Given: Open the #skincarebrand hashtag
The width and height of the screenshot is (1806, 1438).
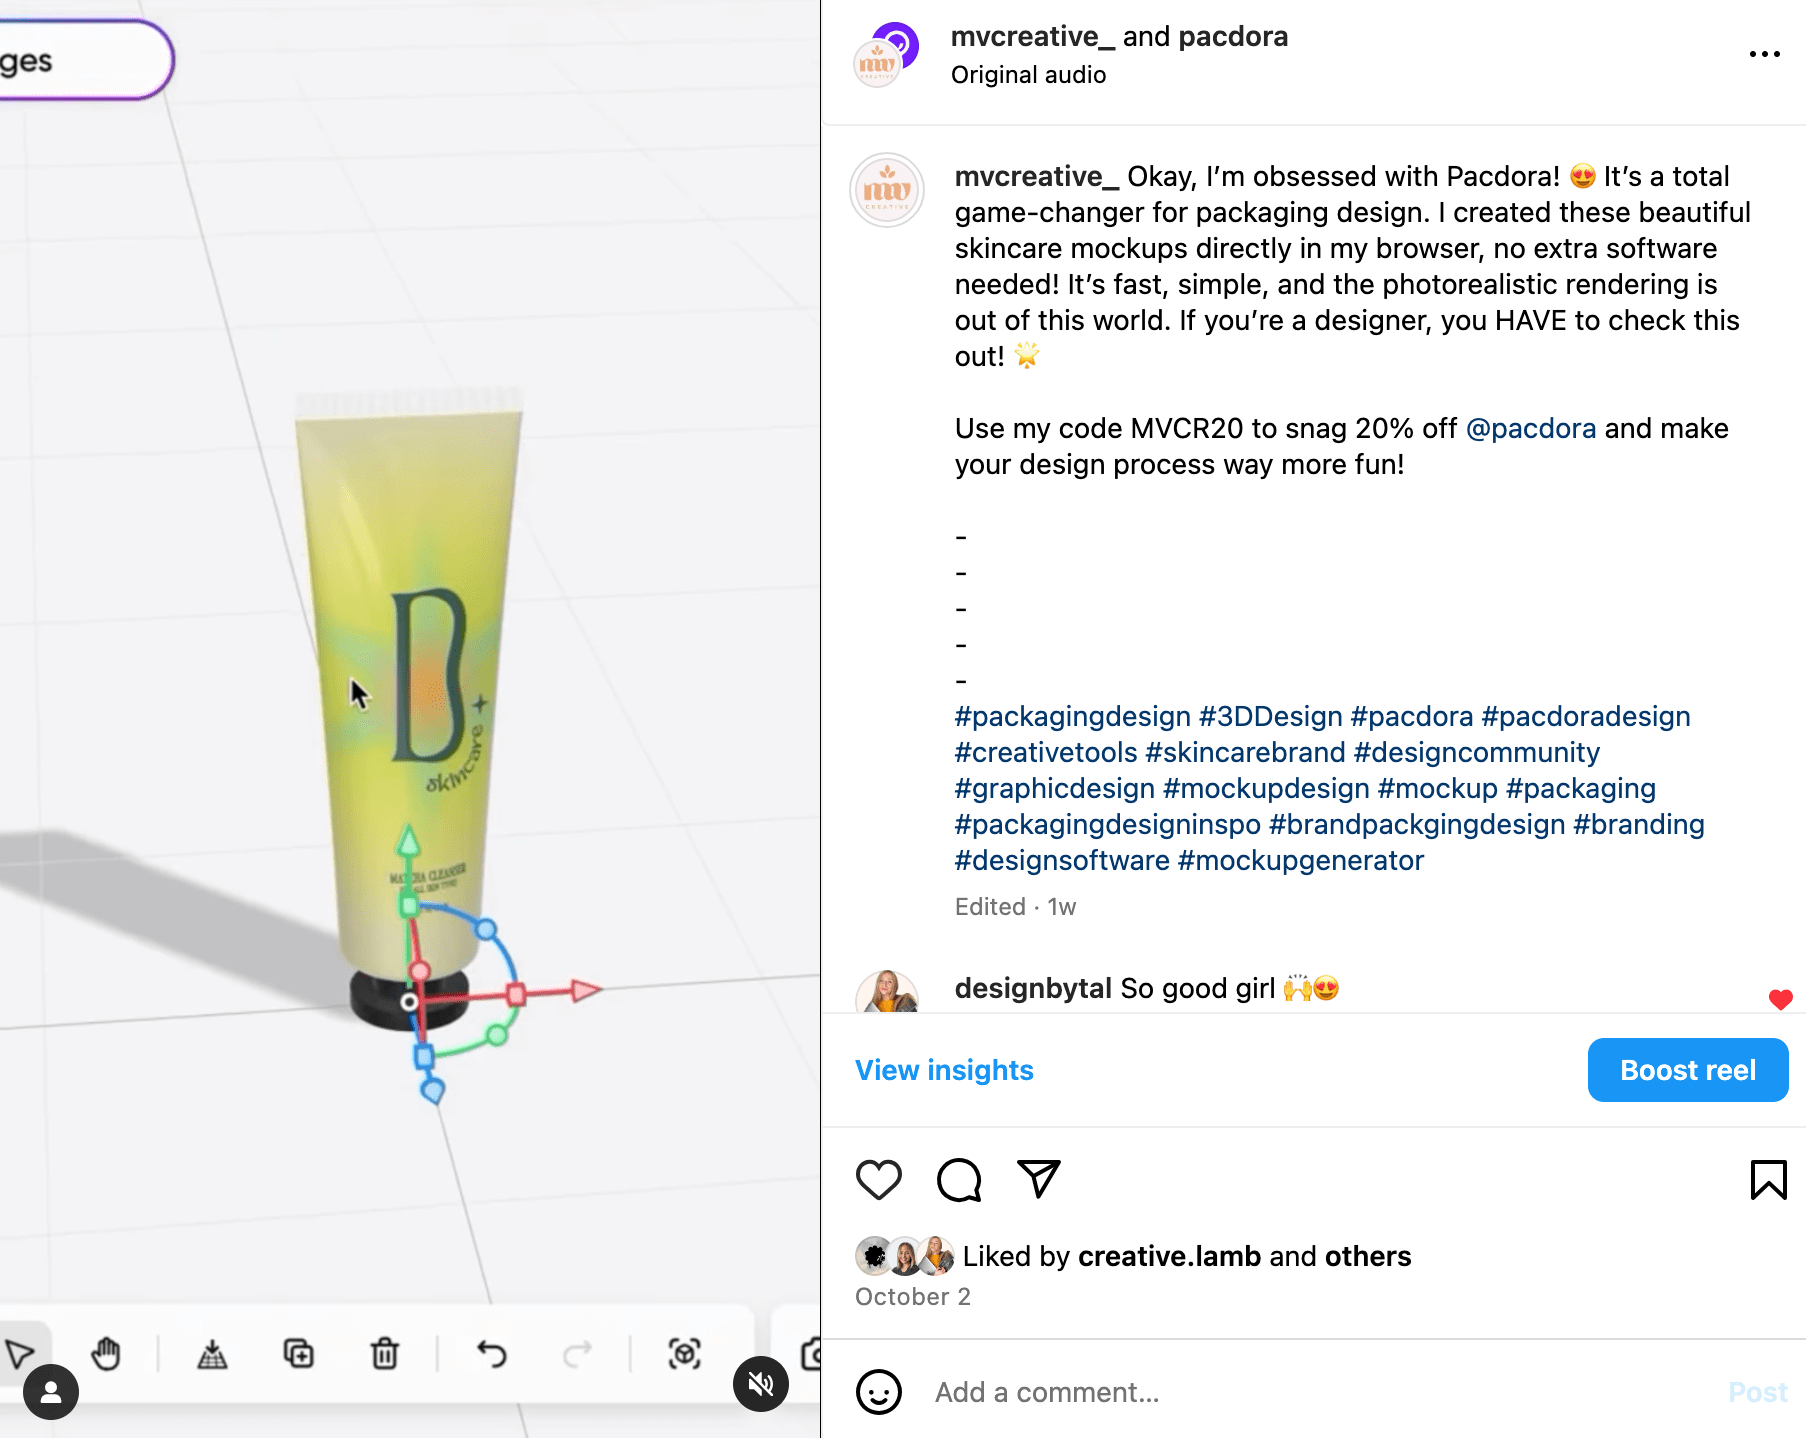Looking at the screenshot, I should 1245,752.
